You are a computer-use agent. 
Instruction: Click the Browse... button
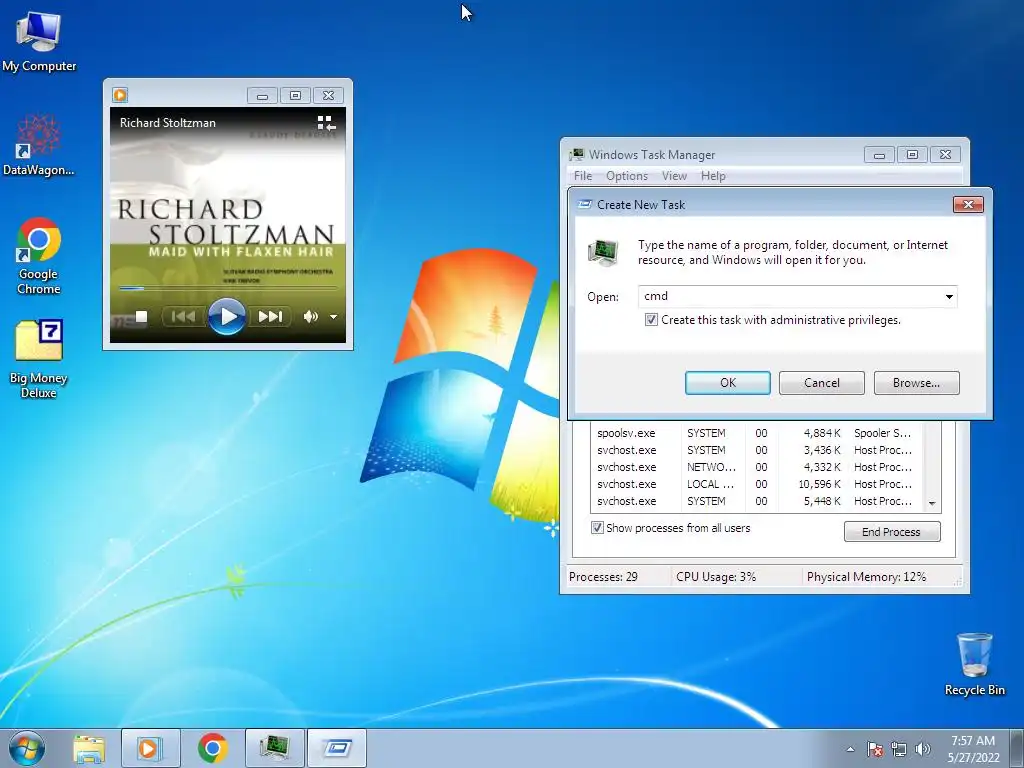pos(916,383)
